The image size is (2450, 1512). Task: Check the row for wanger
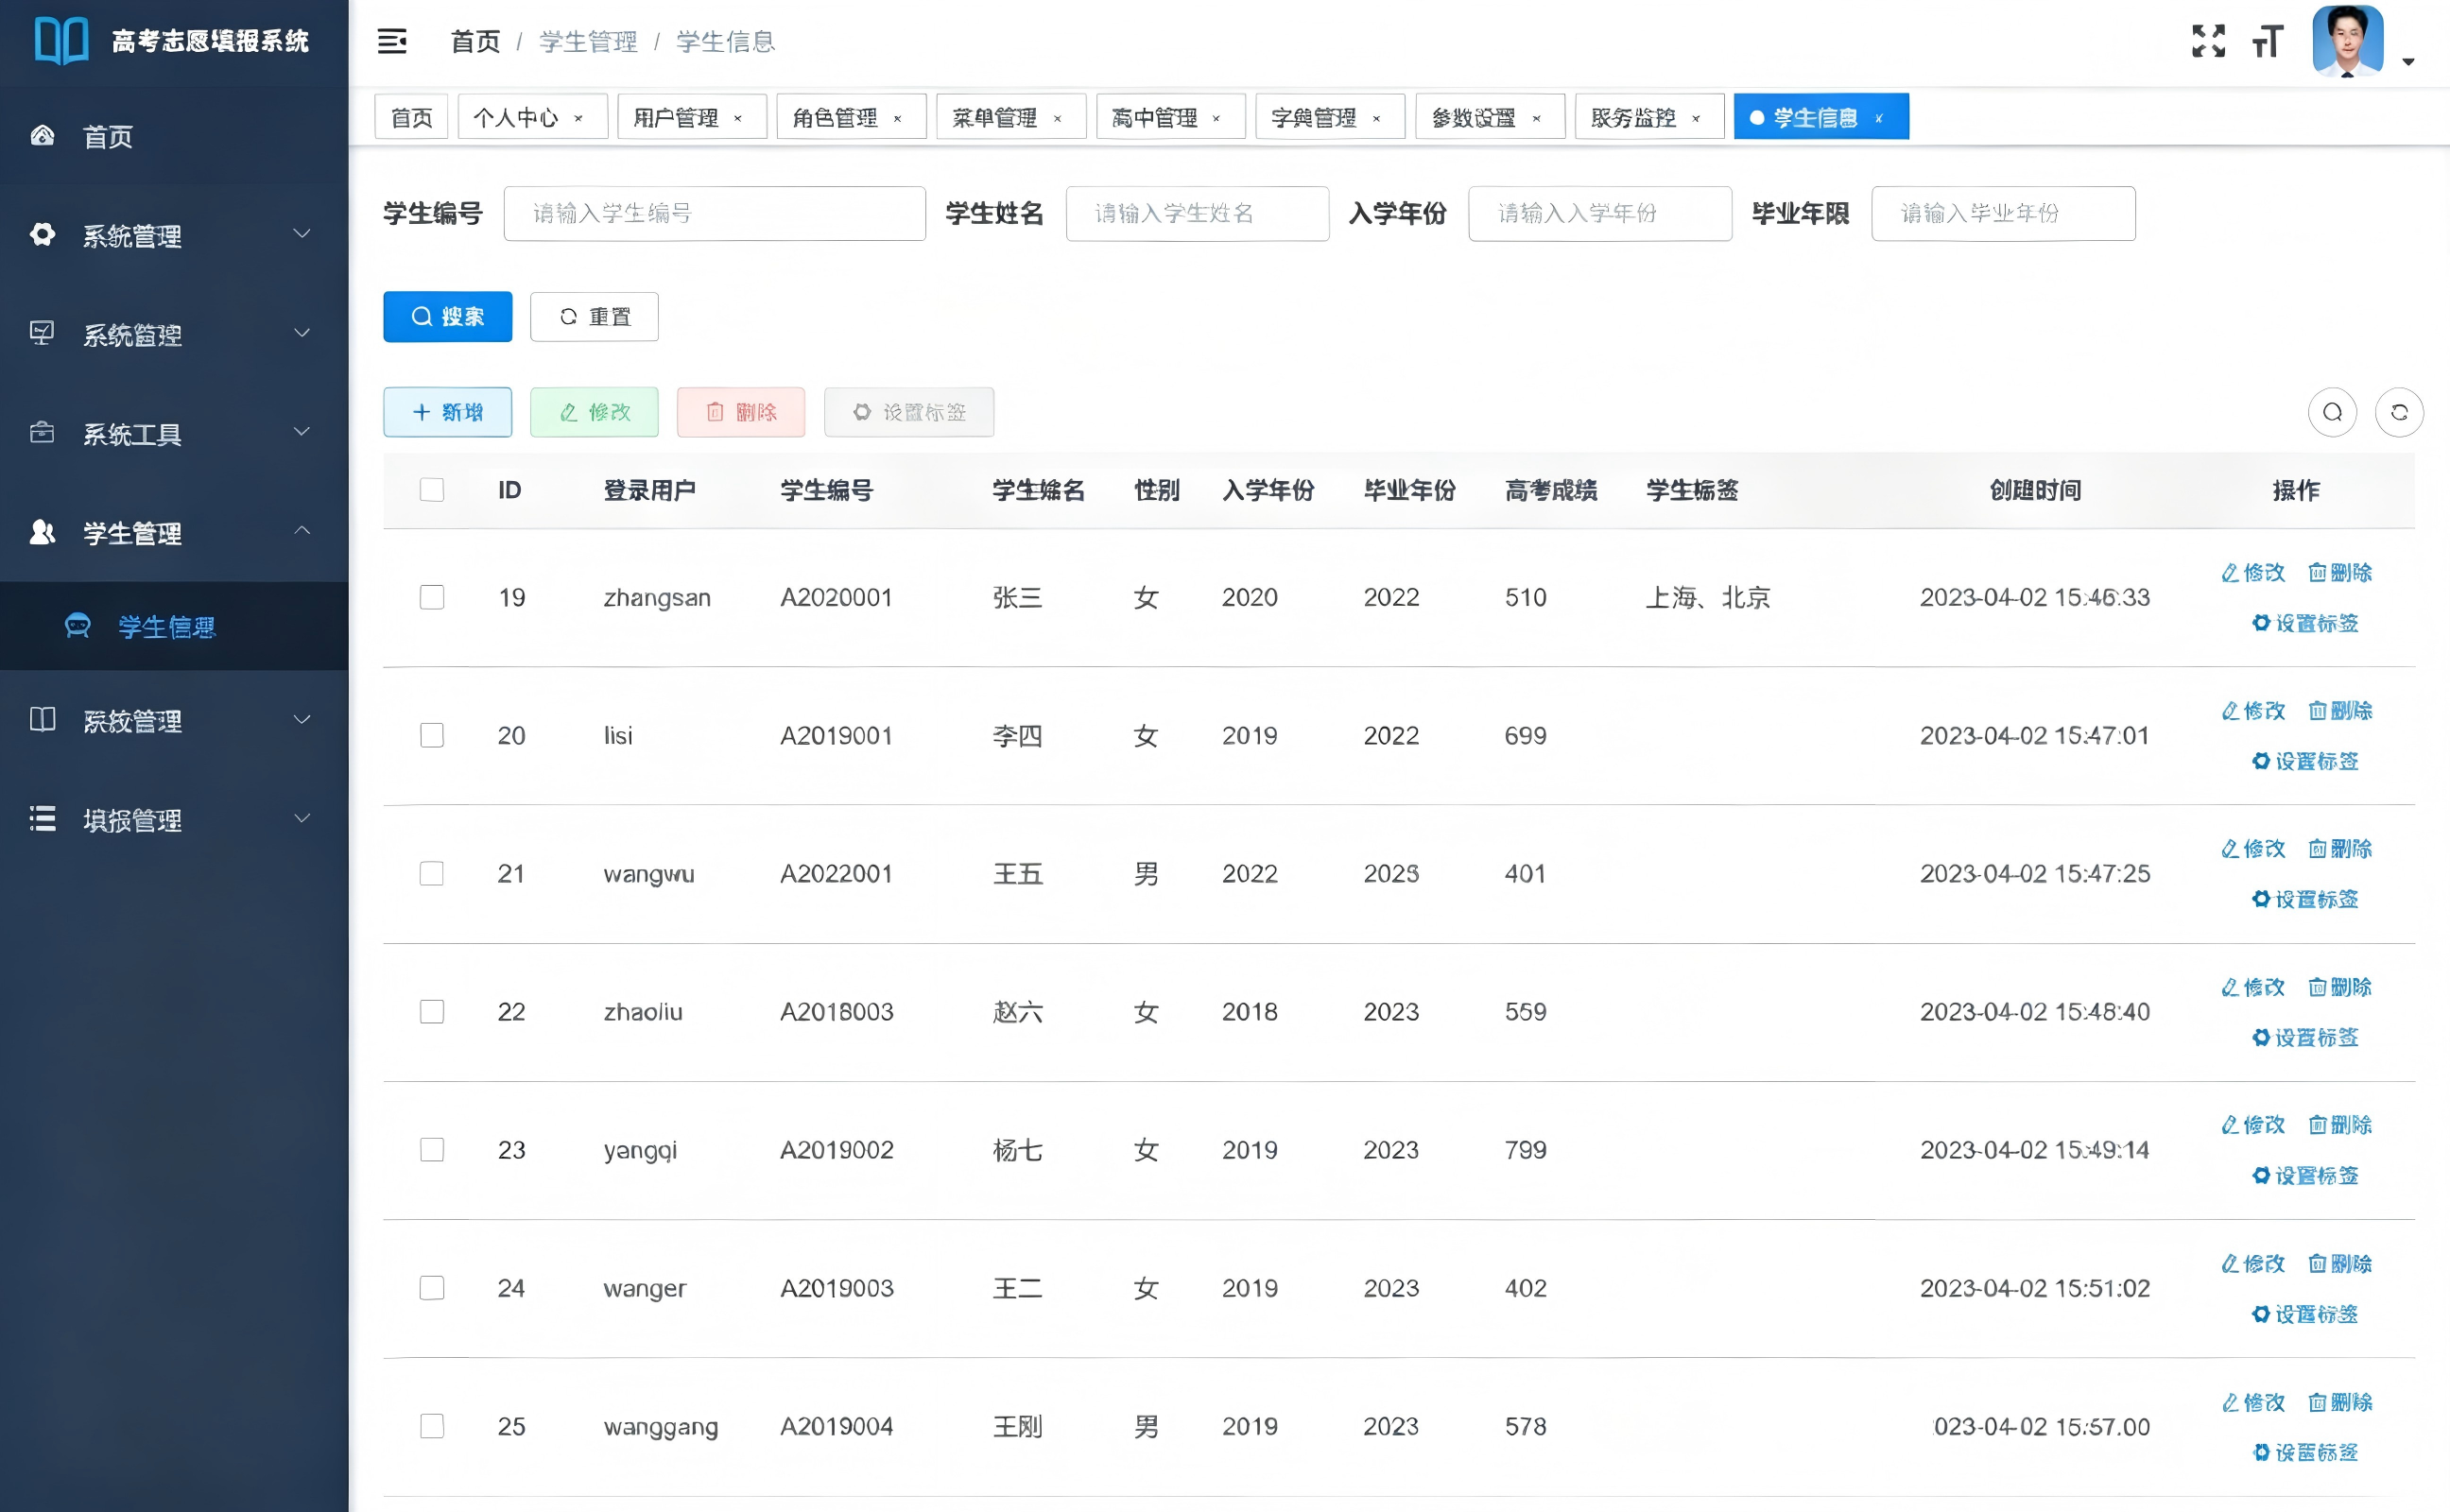pos(432,1287)
